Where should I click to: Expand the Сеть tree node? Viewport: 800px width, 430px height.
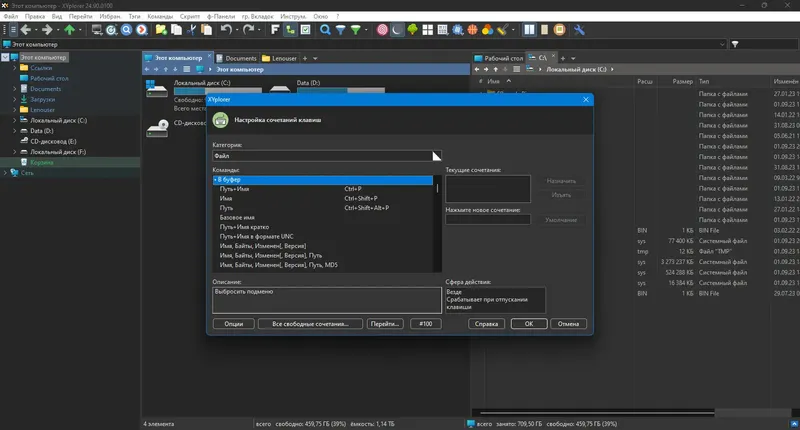click(5, 173)
